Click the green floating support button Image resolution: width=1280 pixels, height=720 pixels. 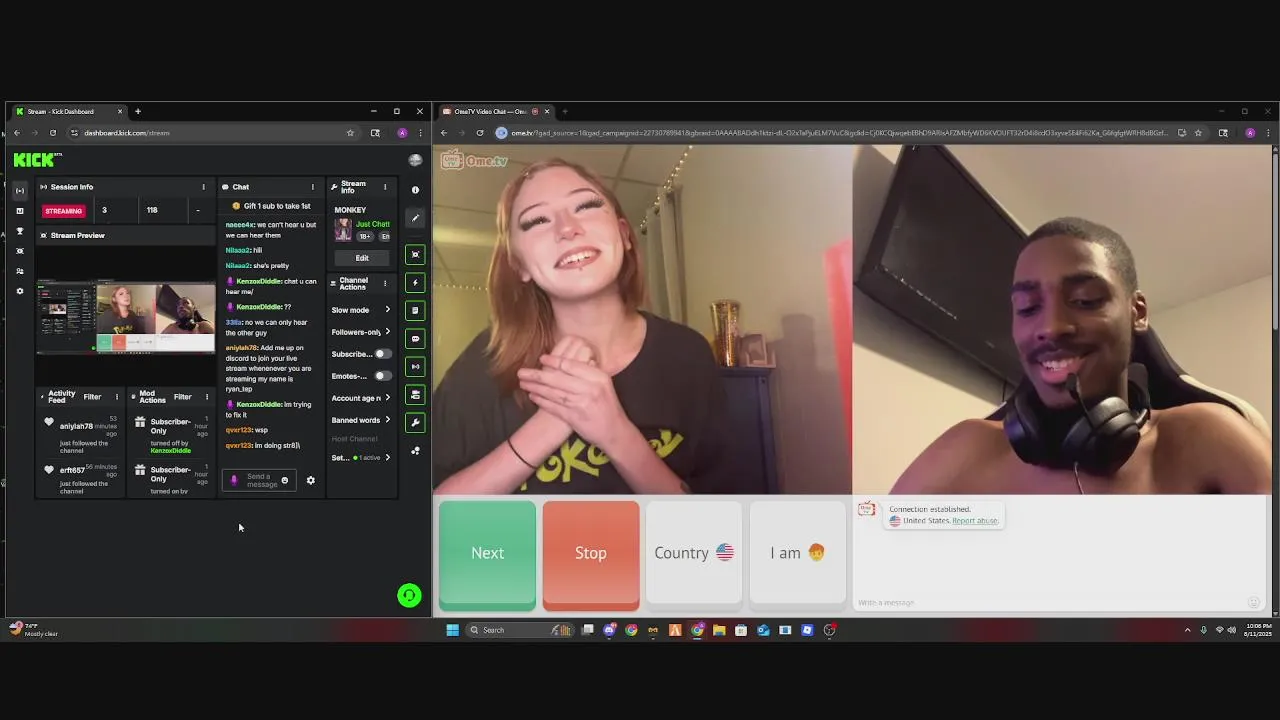click(x=409, y=596)
